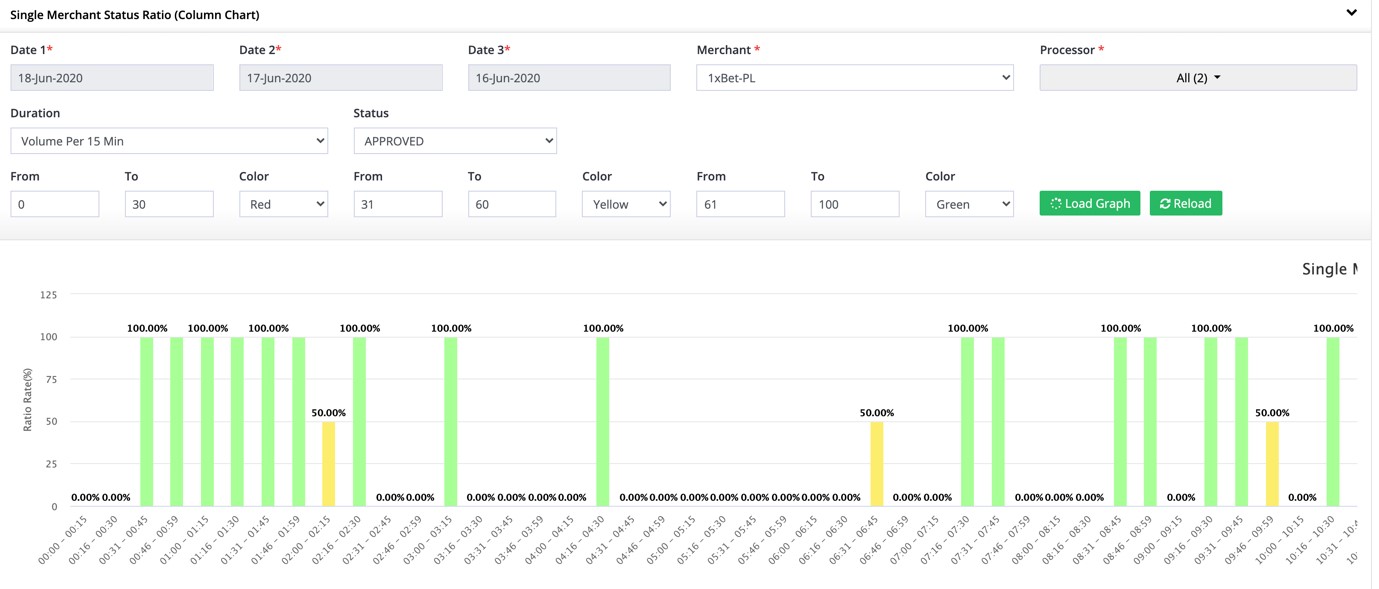Open the Processor All (2) dropdown

(1197, 78)
